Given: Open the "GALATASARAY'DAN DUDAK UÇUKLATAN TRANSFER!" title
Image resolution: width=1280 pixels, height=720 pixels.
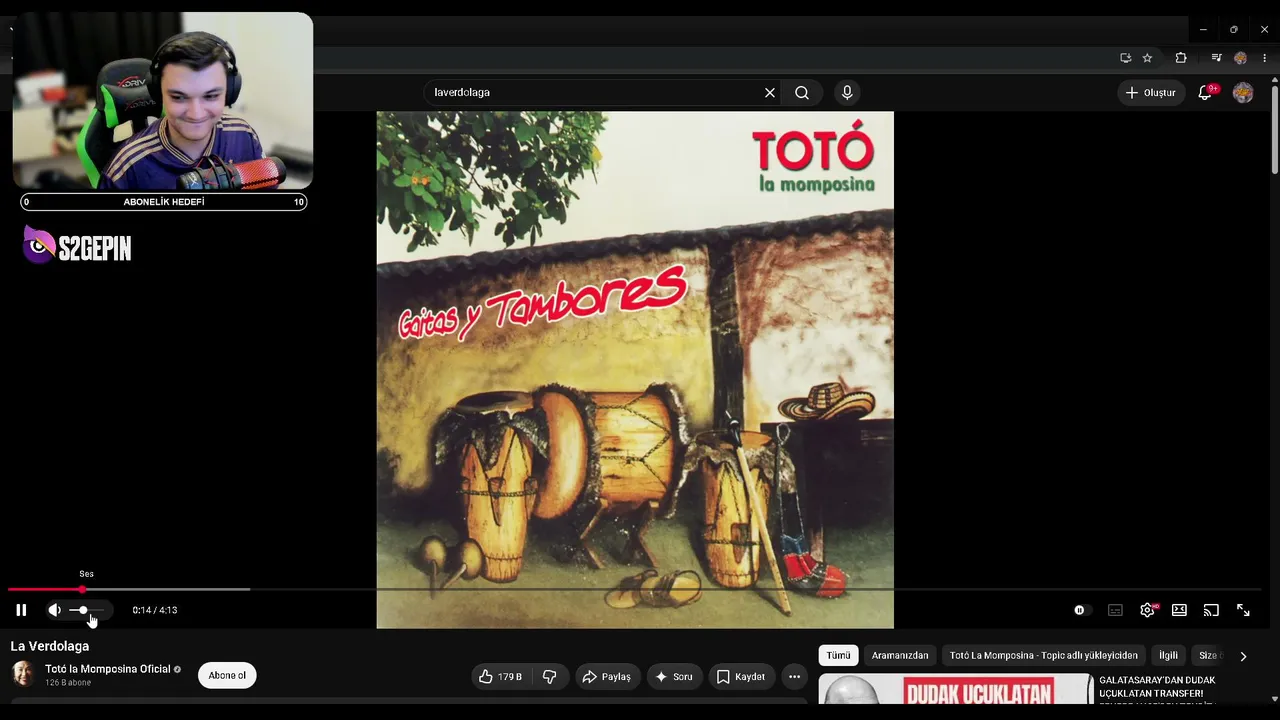Looking at the screenshot, I should 1157,686.
